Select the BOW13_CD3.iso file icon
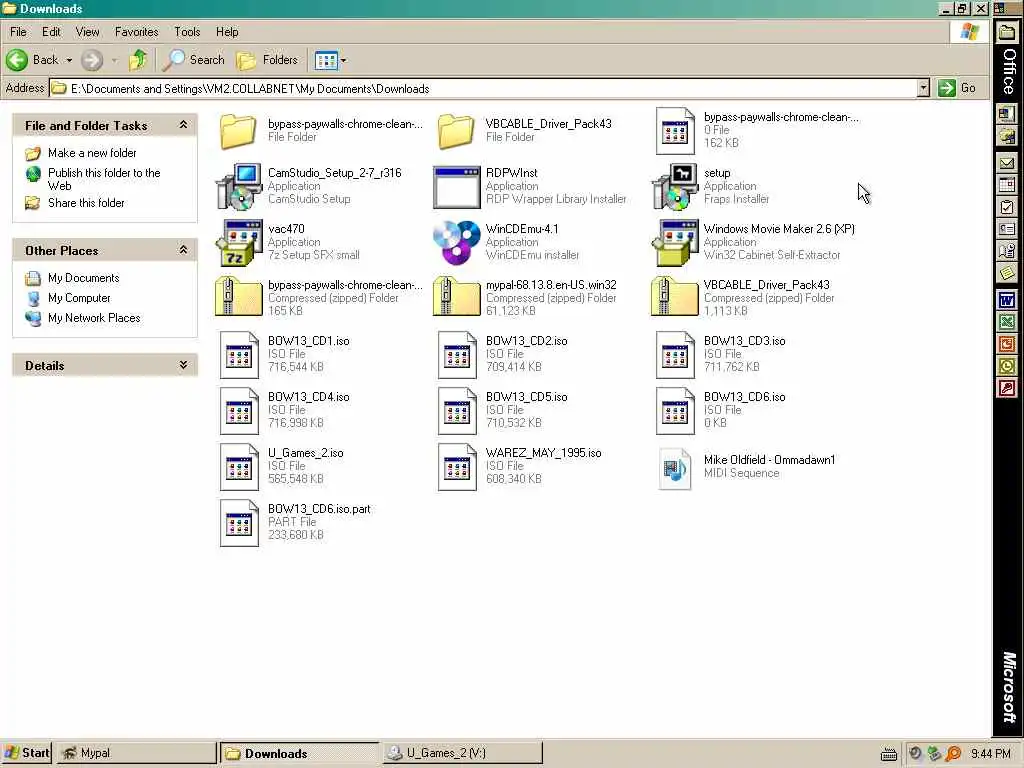 click(x=675, y=355)
